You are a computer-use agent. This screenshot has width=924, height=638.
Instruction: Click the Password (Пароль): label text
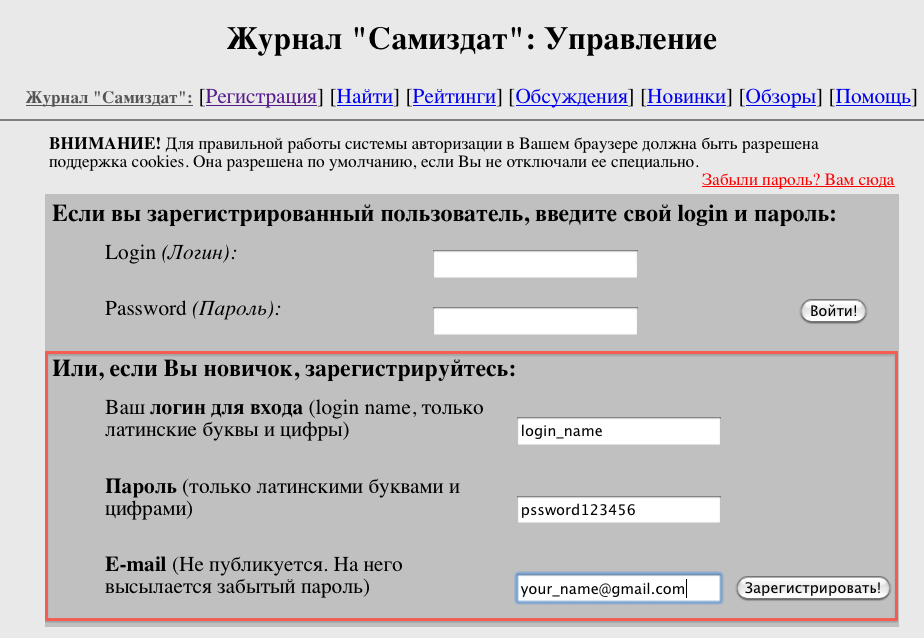click(x=193, y=309)
